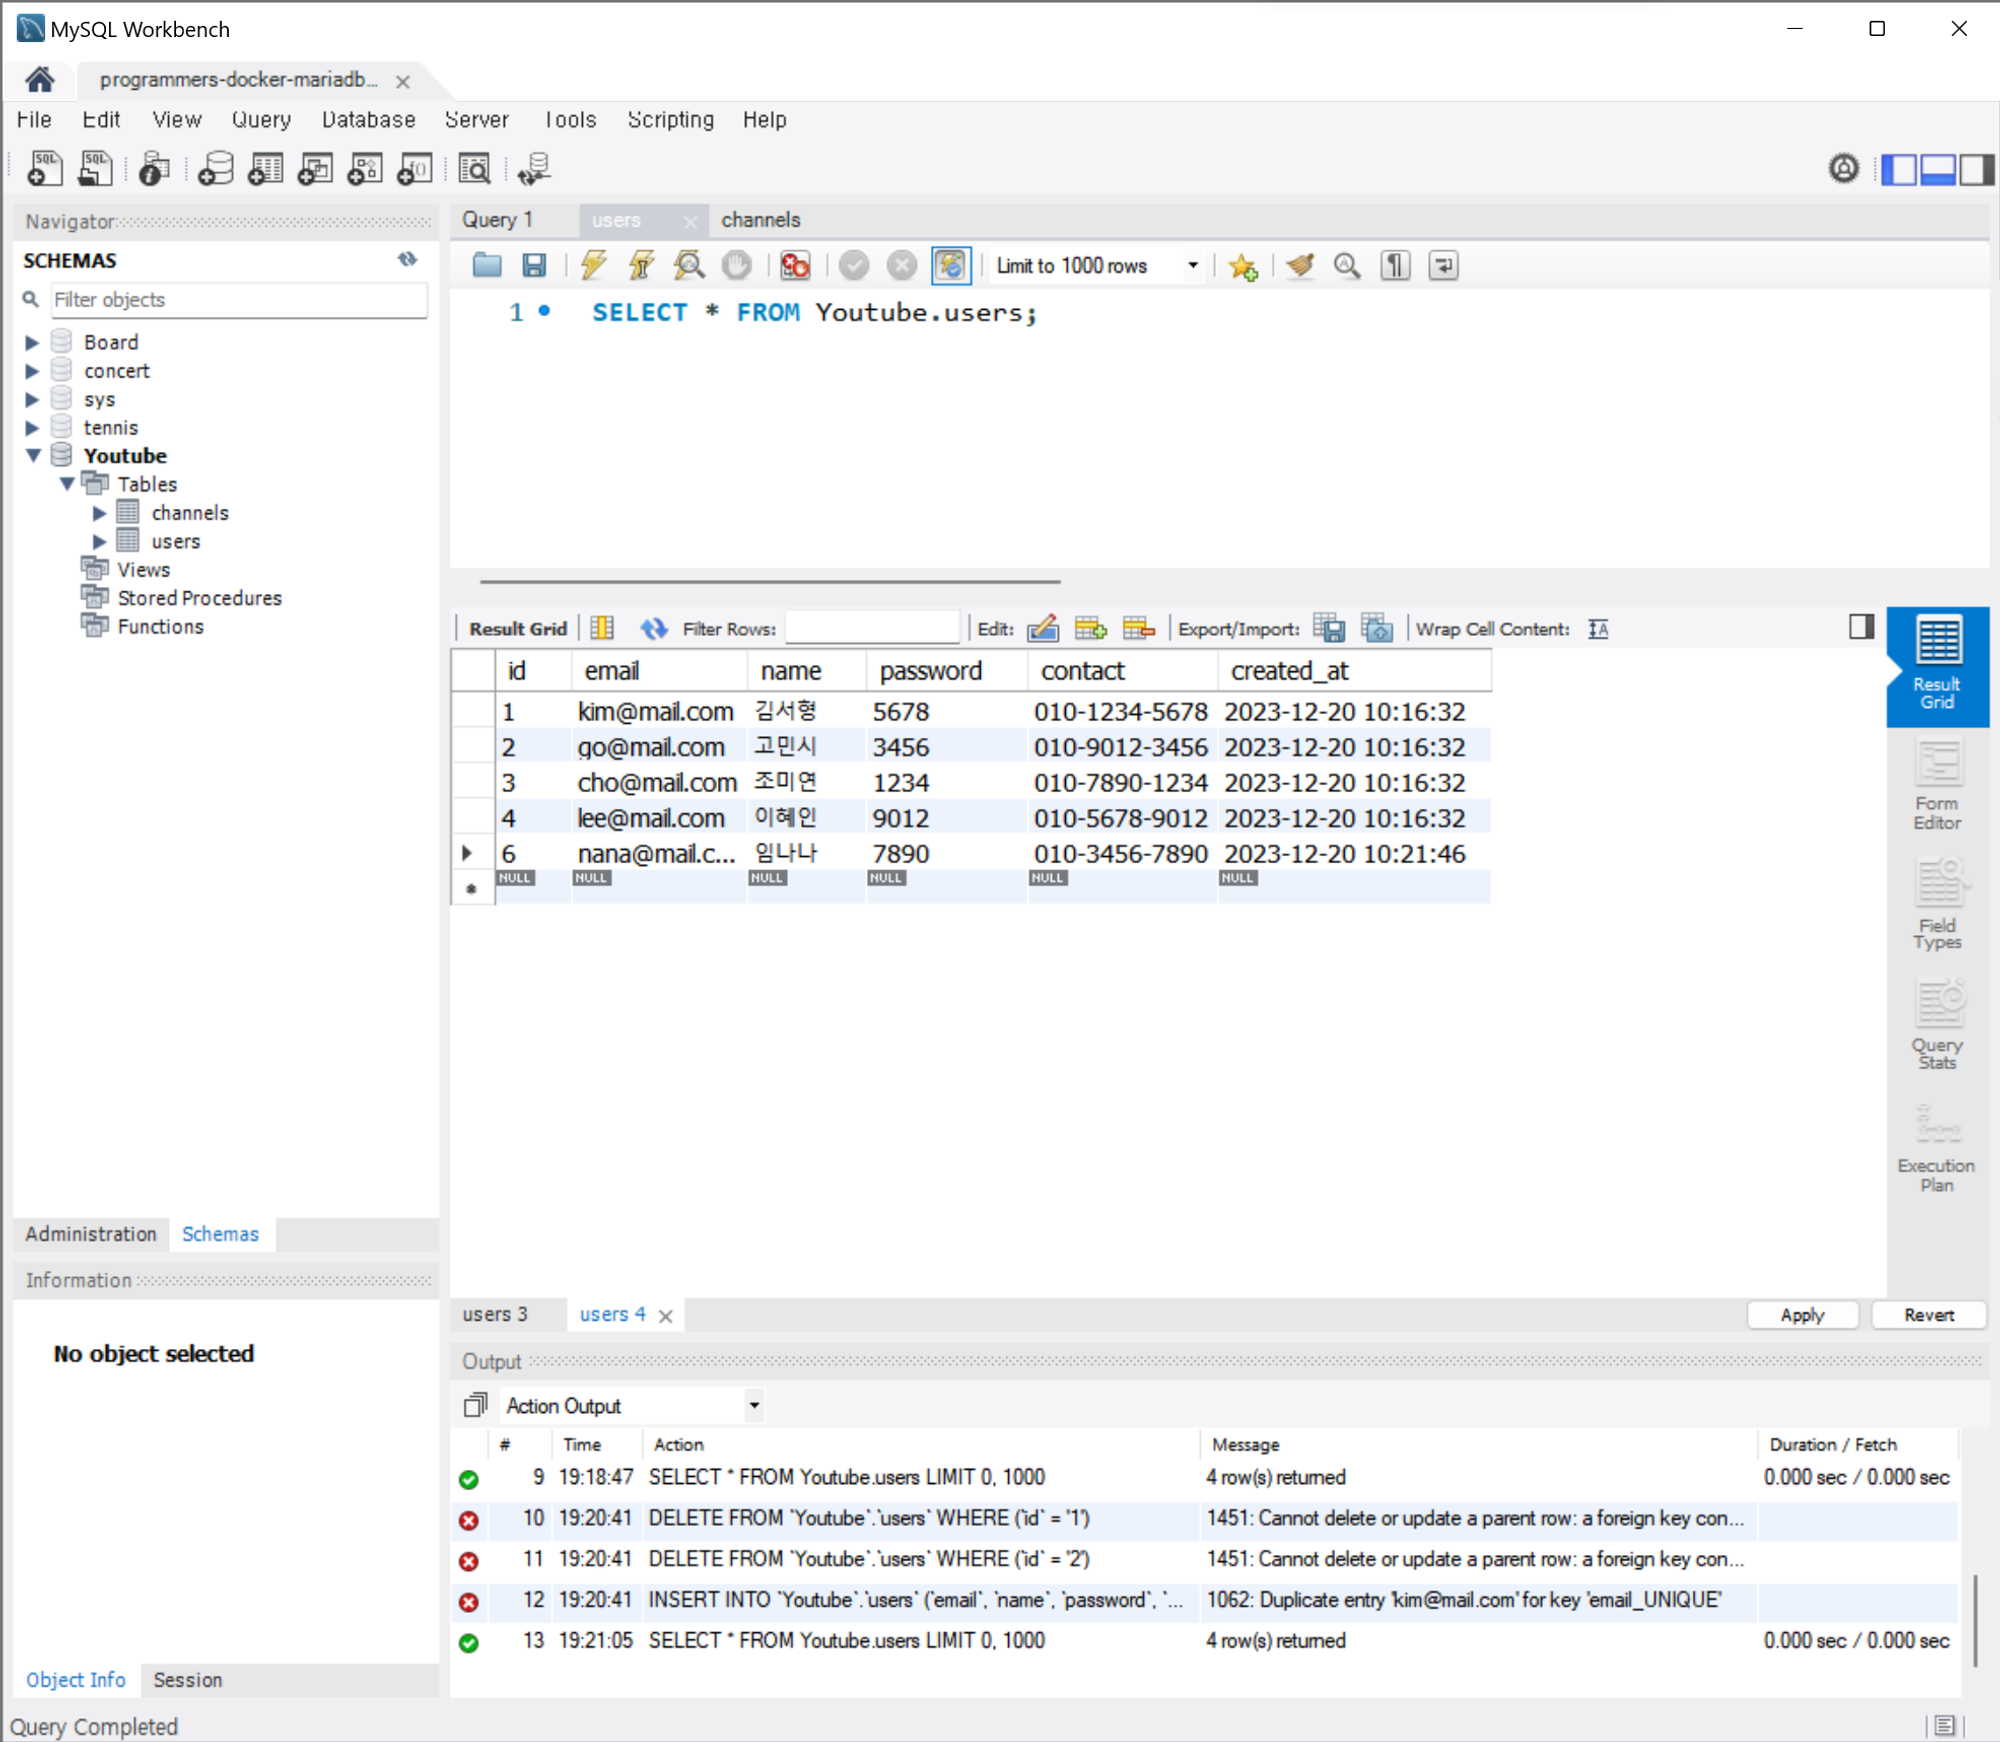Create a new stored procedure icon
The height and width of the screenshot is (1742, 2000).
[x=365, y=168]
